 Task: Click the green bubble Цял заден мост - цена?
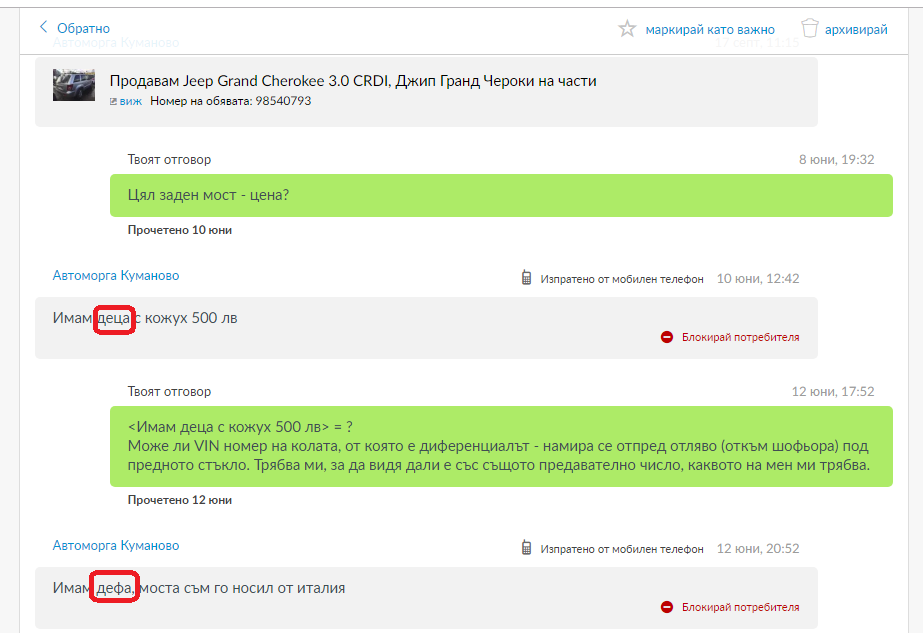[x=500, y=195]
